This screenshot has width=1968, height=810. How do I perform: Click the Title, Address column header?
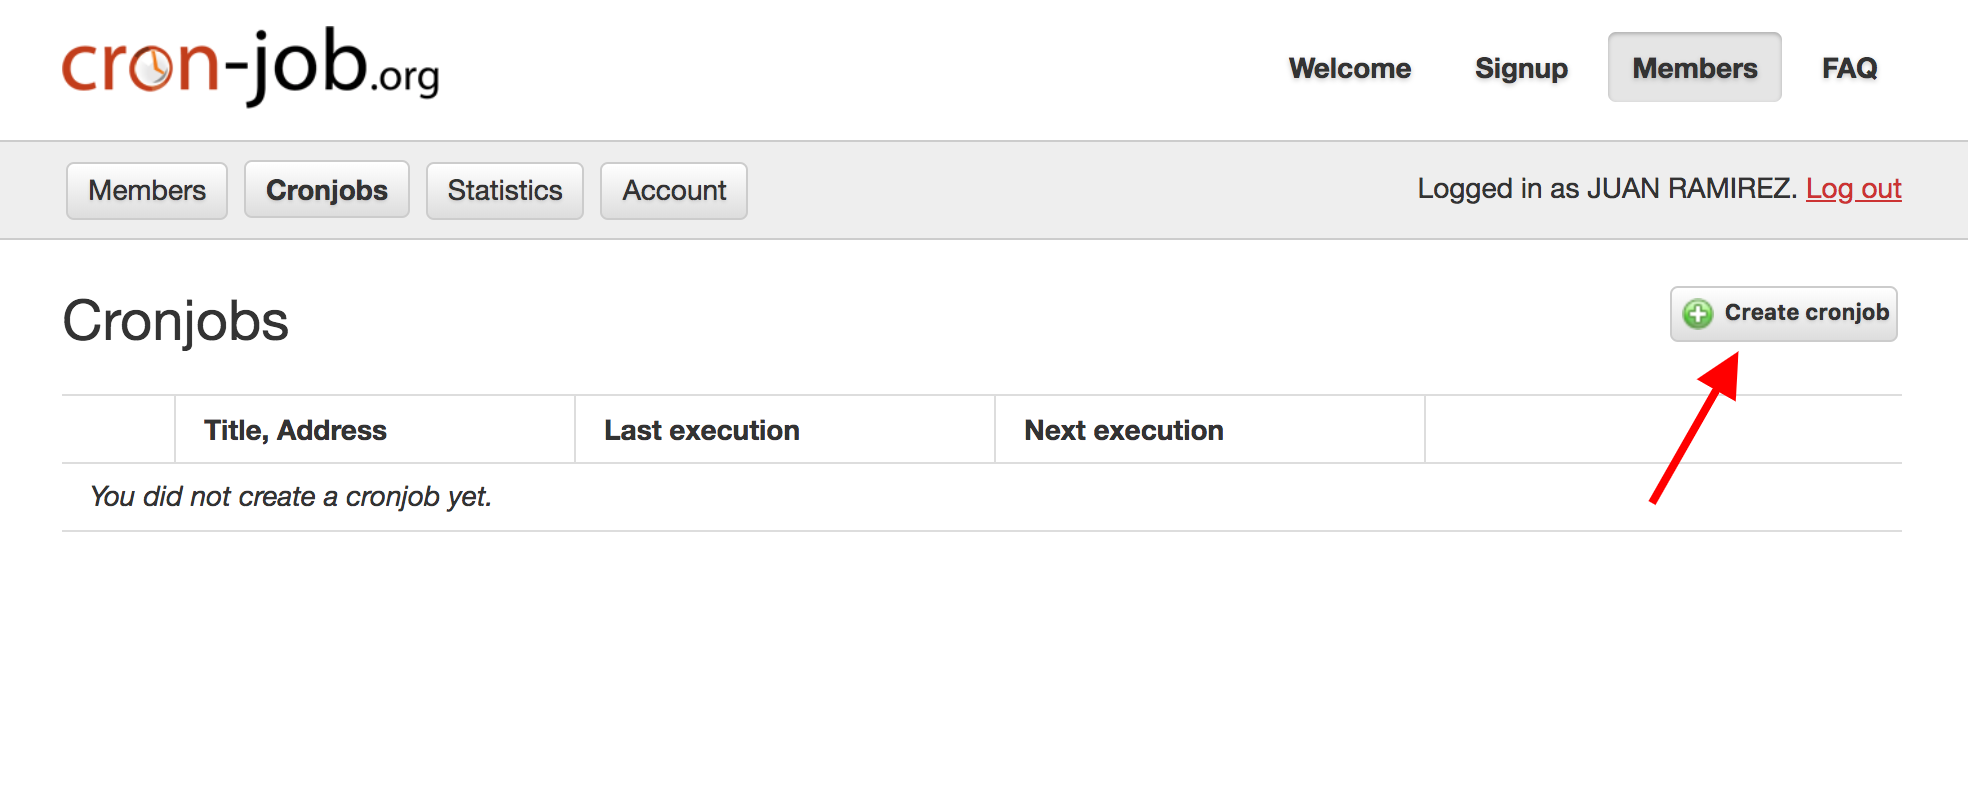295,430
